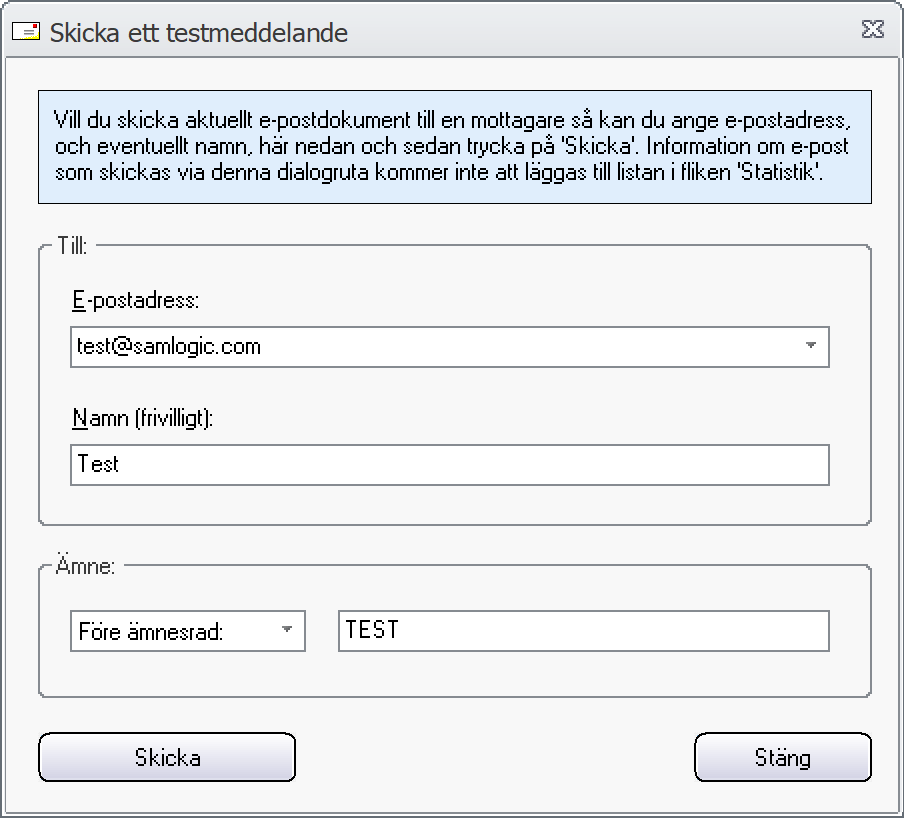Click the Stäng button

pyautogui.click(x=783, y=757)
